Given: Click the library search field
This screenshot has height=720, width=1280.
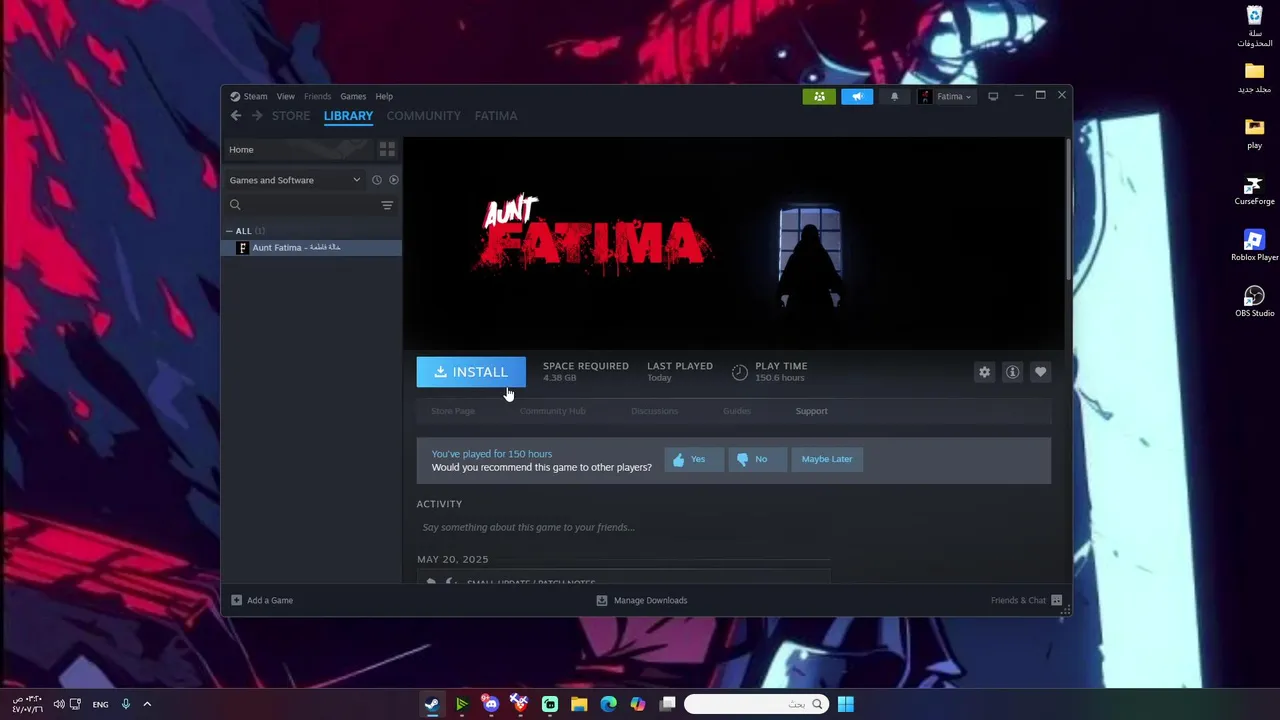Looking at the screenshot, I should (300, 205).
